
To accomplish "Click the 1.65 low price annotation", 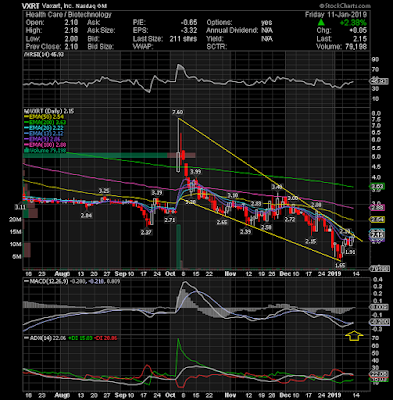I will pos(340,265).
